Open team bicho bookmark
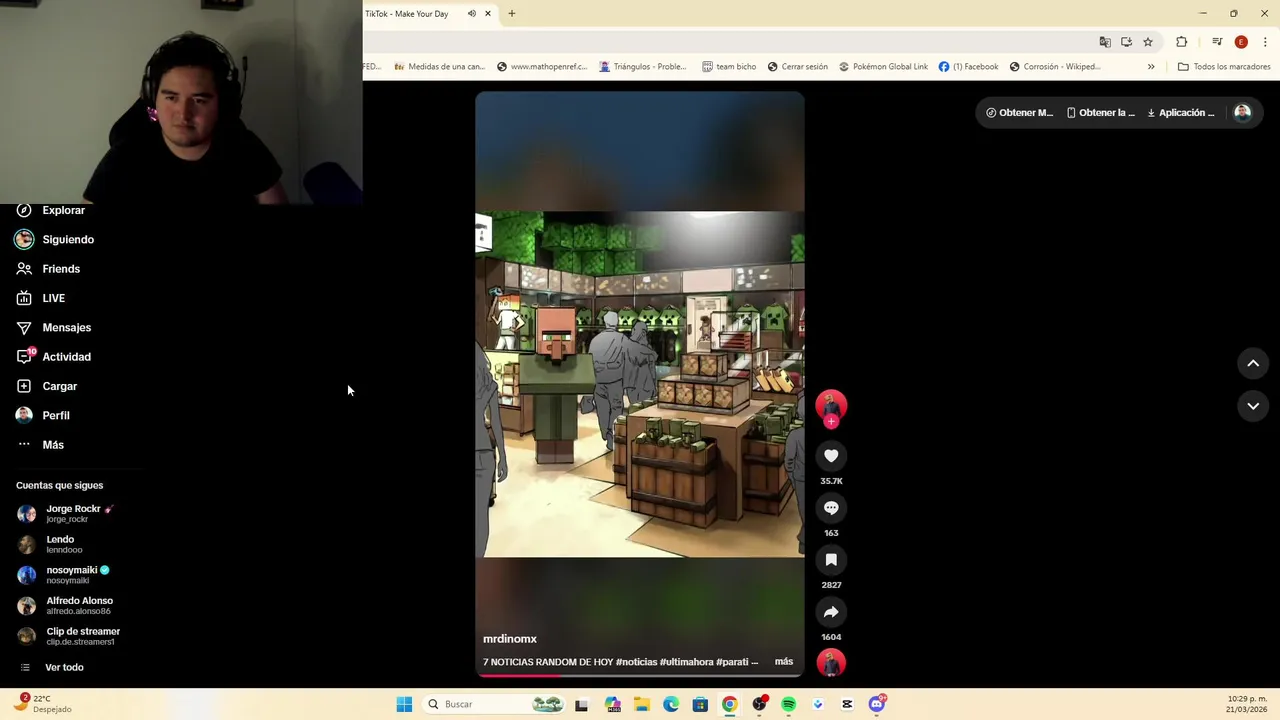Viewport: 1280px width, 720px height. (729, 67)
